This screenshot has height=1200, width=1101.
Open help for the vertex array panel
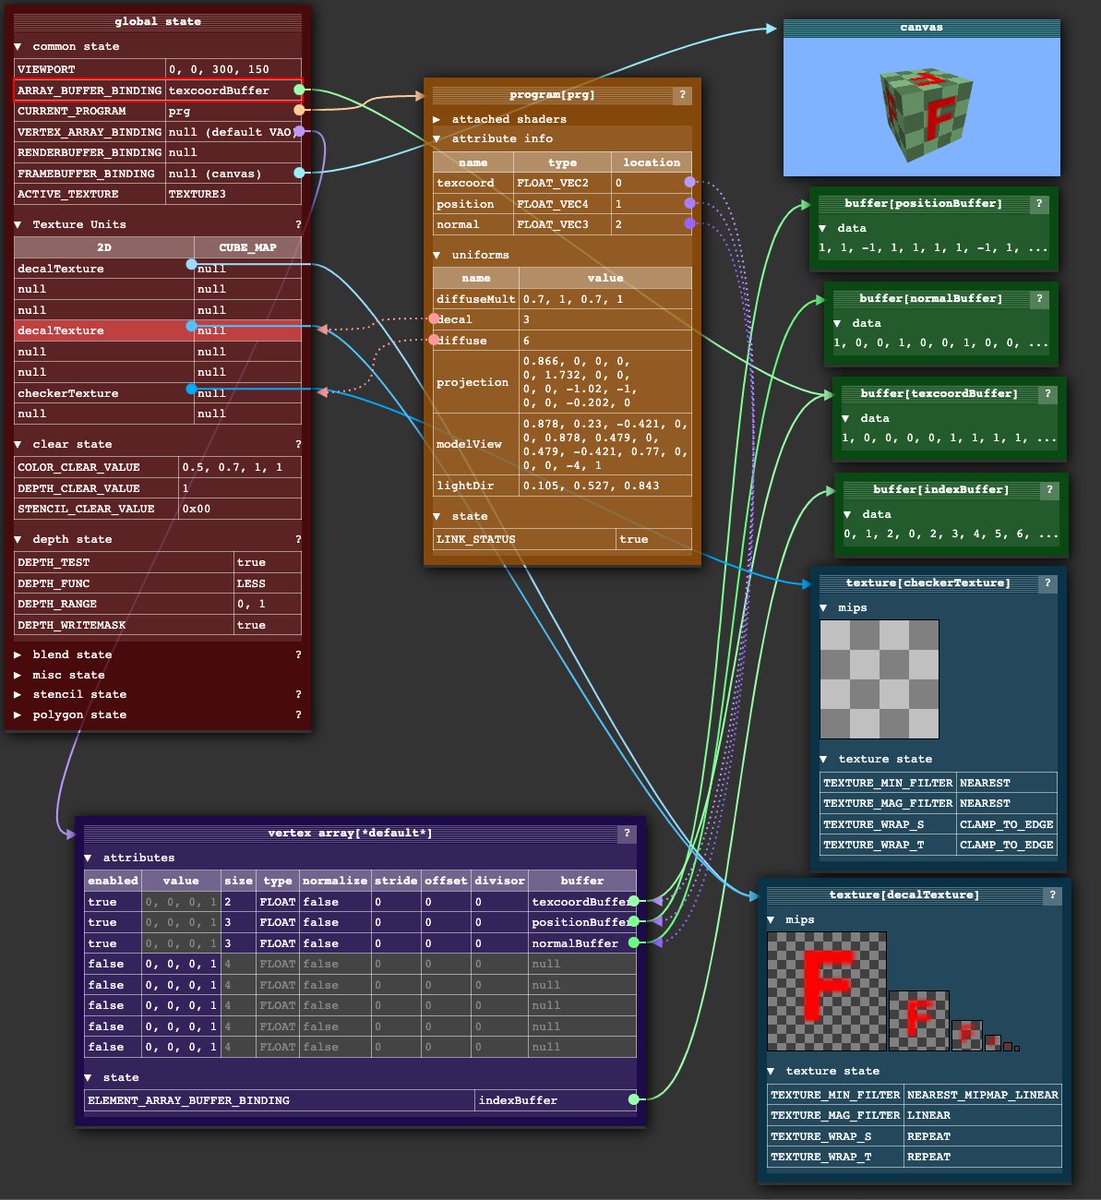pos(626,833)
